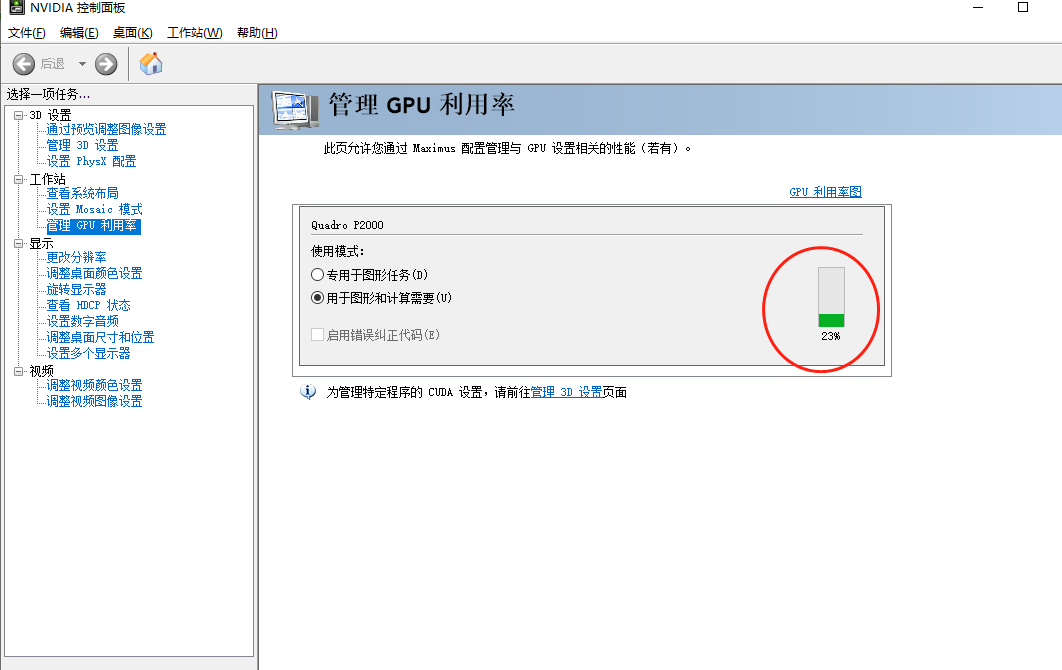Image resolution: width=1062 pixels, height=670 pixels.
Task: Open 设置 Mosaic 模式 item
Action: tap(94, 209)
